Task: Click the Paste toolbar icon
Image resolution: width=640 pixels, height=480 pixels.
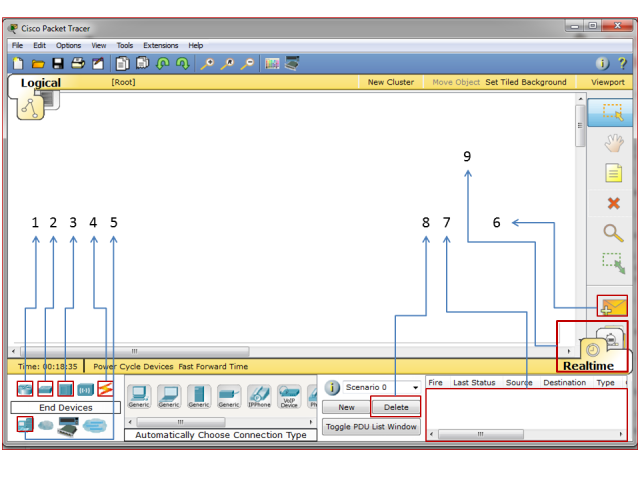Action: 142,63
